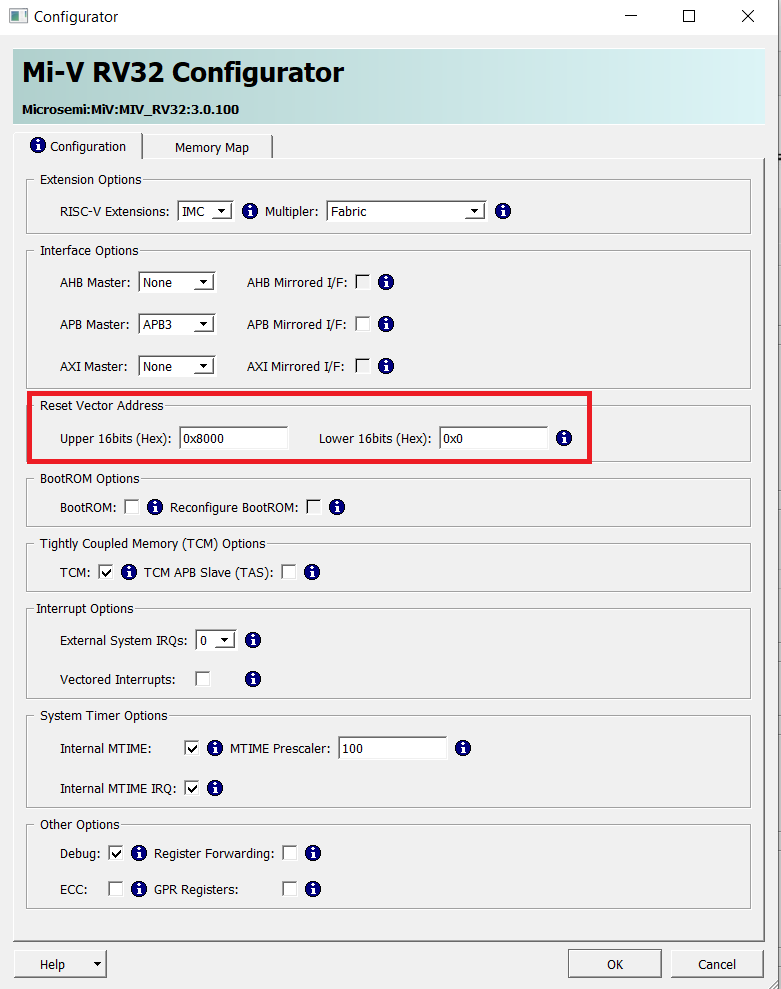Click info icon beside External System IRQs
The image size is (781, 989).
tap(253, 640)
